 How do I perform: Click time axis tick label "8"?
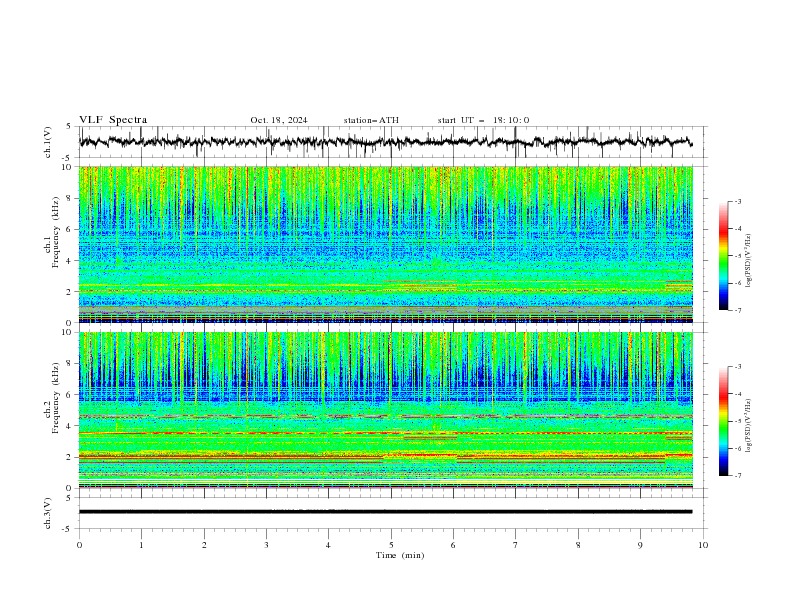tap(578, 545)
